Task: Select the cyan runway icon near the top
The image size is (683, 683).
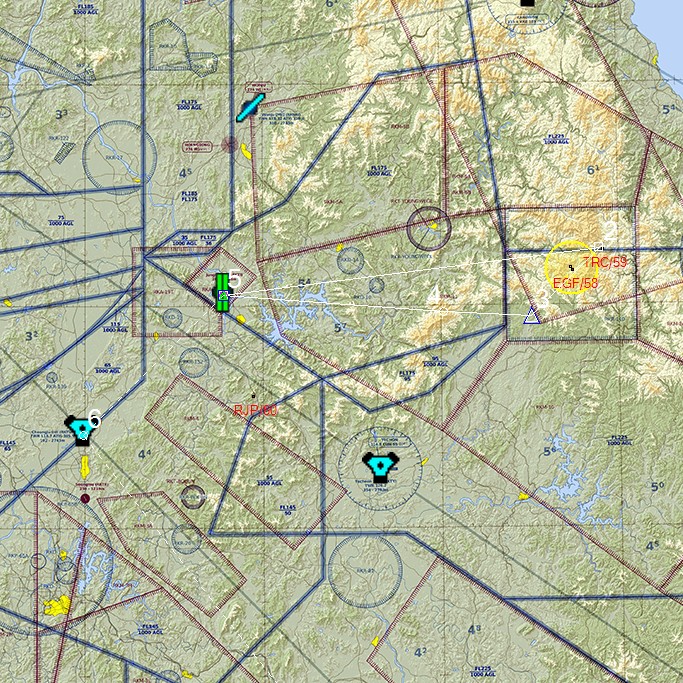Action: point(250,108)
